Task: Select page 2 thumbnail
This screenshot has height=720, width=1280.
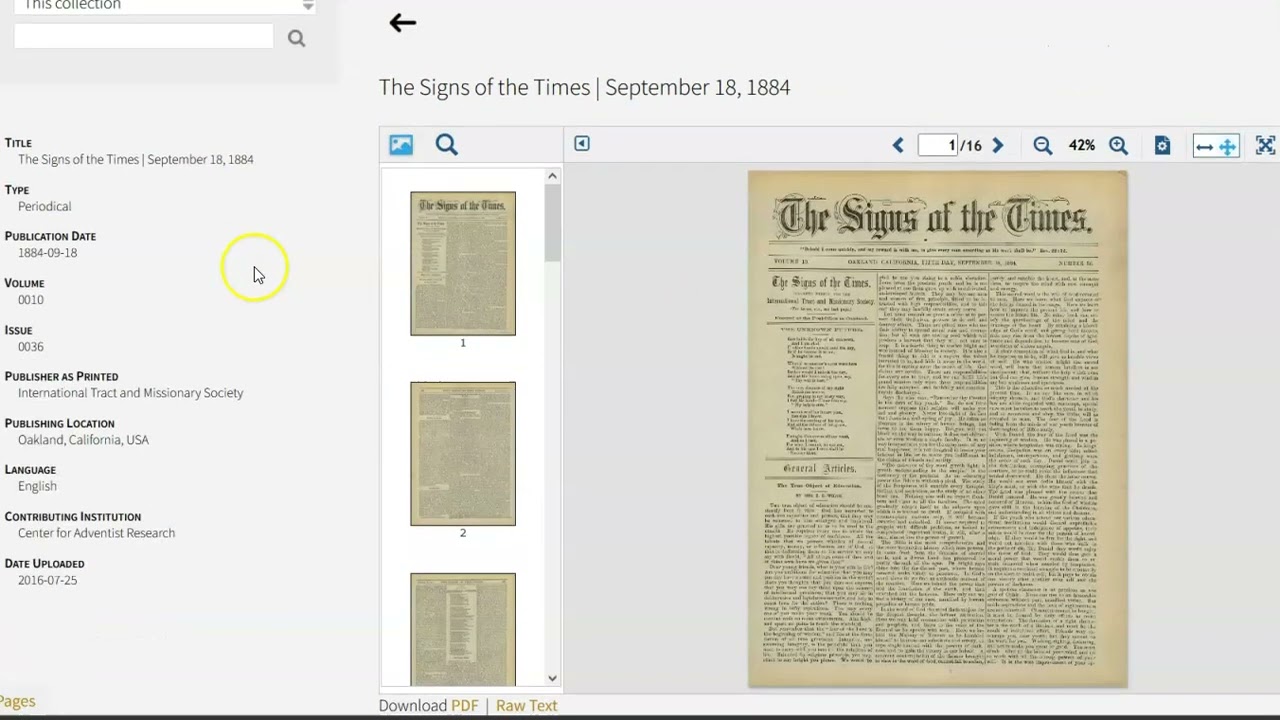Action: (x=463, y=454)
